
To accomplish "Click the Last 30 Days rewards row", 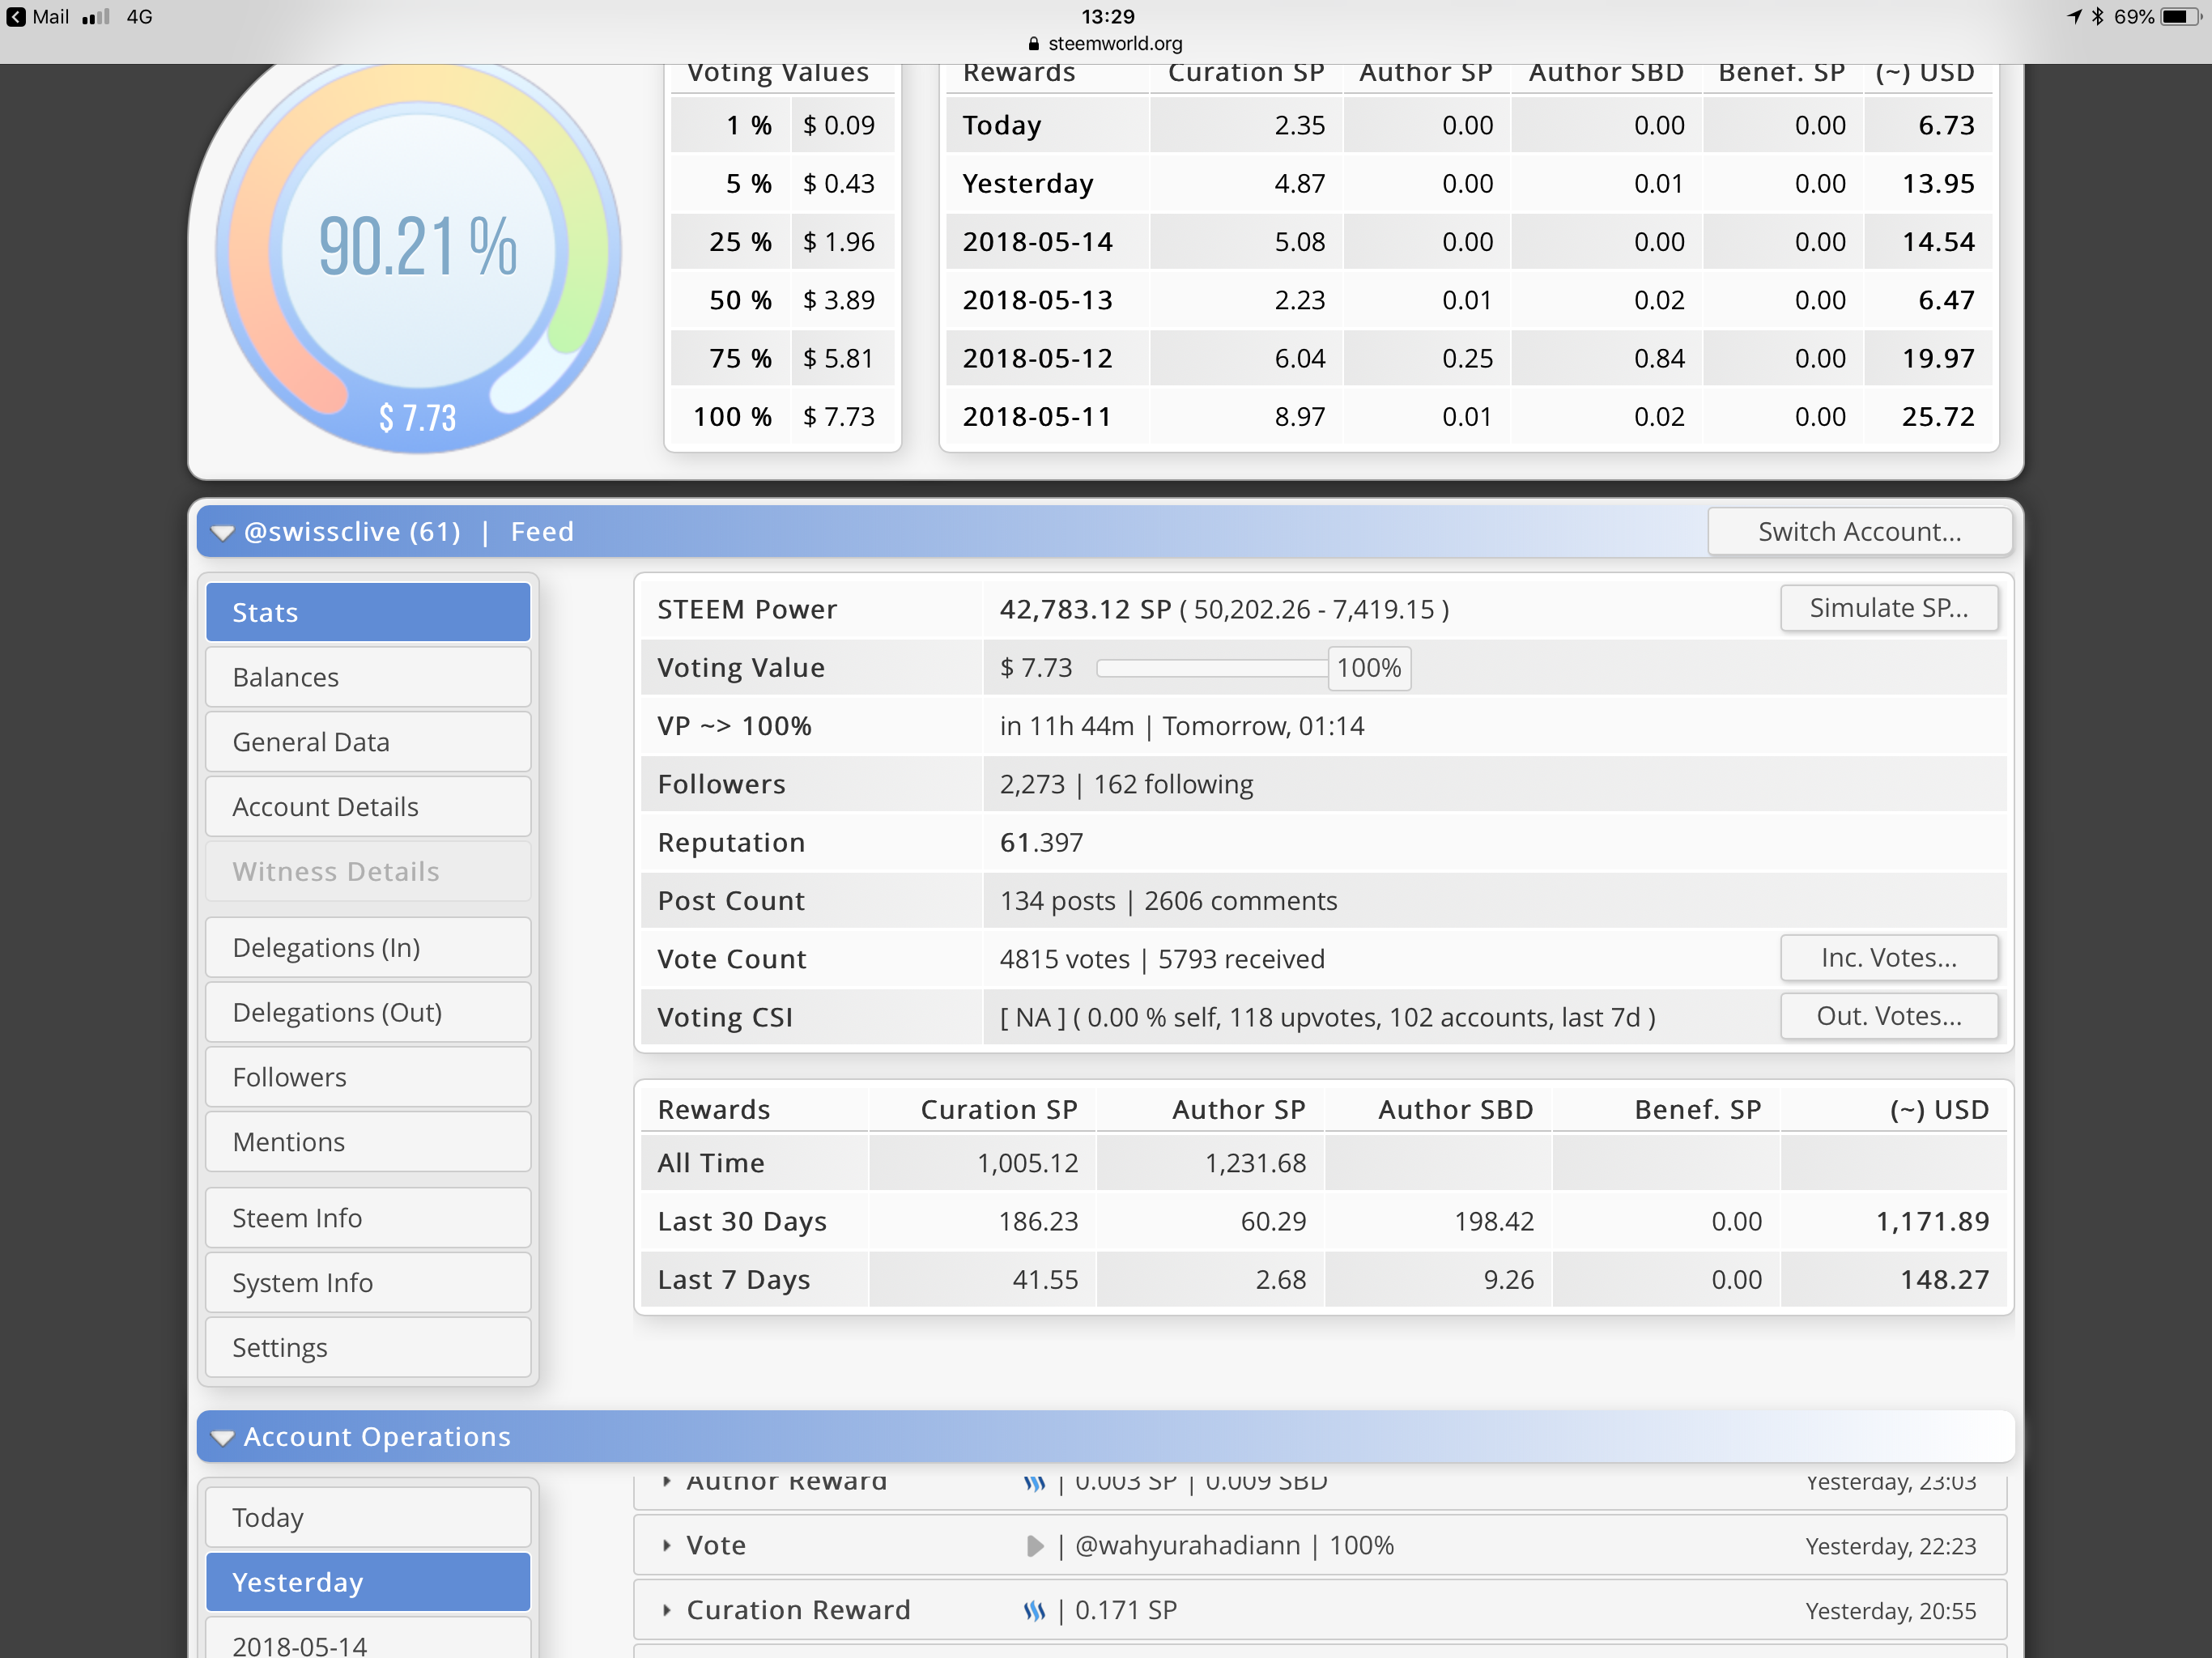I will pos(1323,1221).
